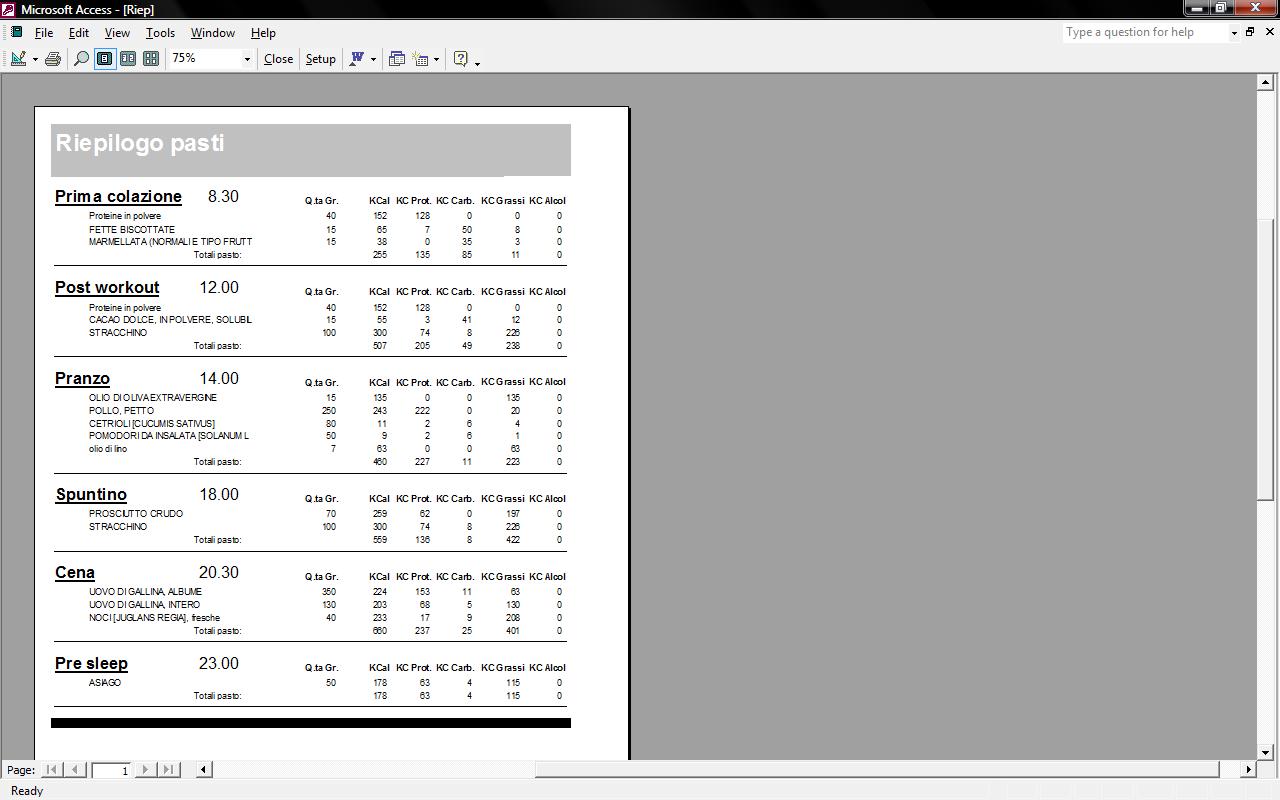Image resolution: width=1280 pixels, height=800 pixels.
Task: Click the Database Window icon
Action: [x=396, y=59]
